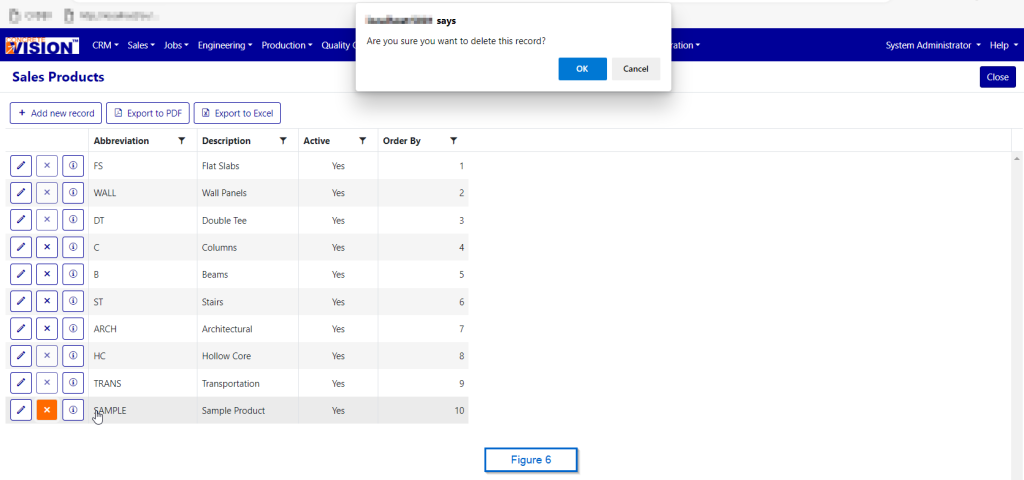Export the table to Excel
Viewport: 1024px width, 480px height.
(x=237, y=113)
